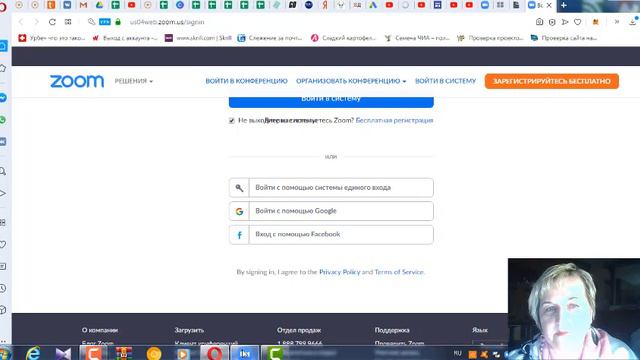640x360 pixels.
Task: Toggle the stay signed in checkbox
Action: (231, 120)
